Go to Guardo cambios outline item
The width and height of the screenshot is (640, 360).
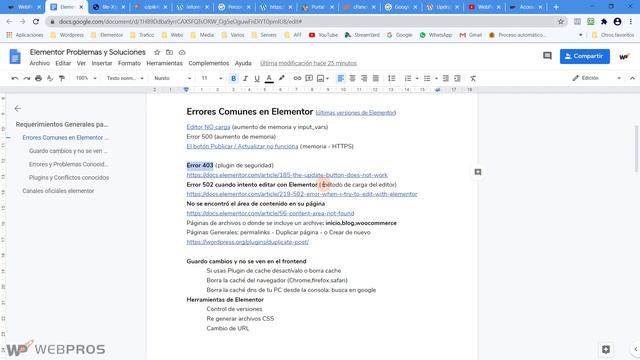click(68, 151)
